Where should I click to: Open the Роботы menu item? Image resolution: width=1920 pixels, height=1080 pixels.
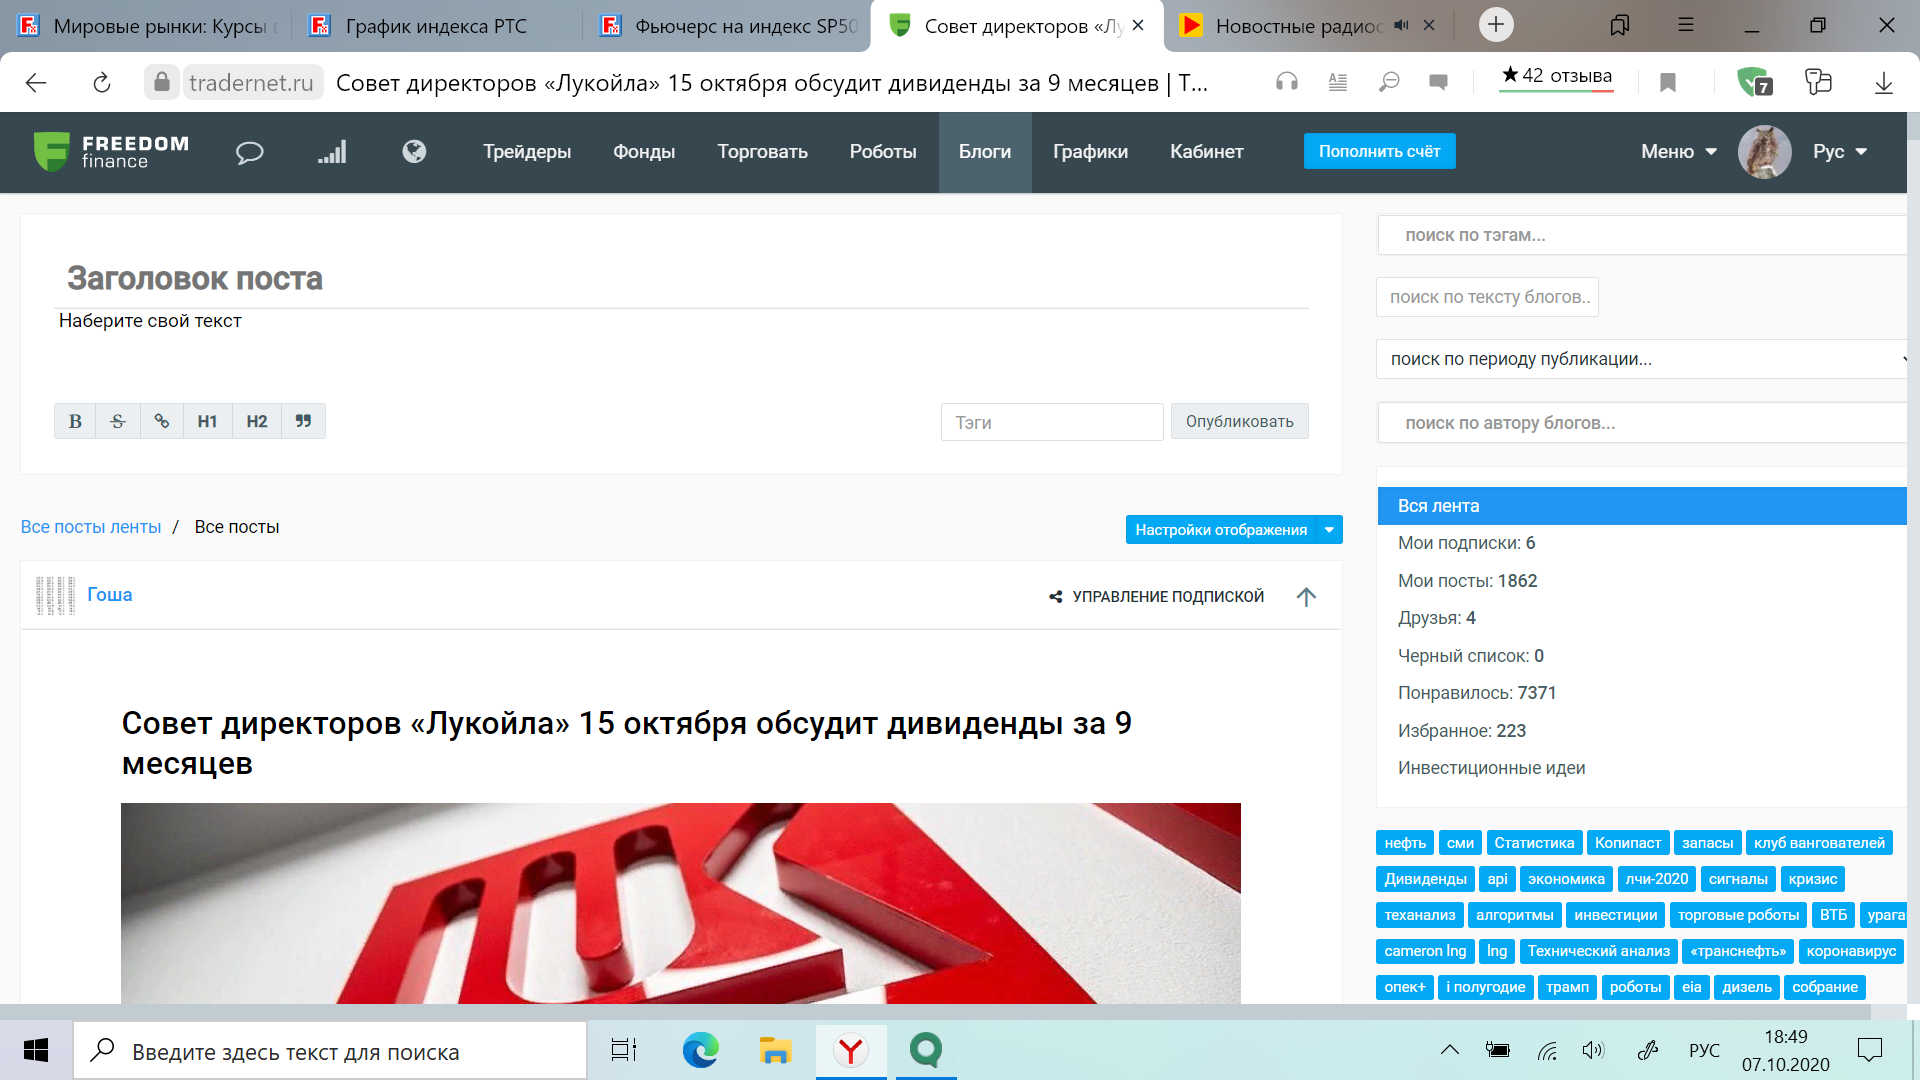pyautogui.click(x=883, y=151)
